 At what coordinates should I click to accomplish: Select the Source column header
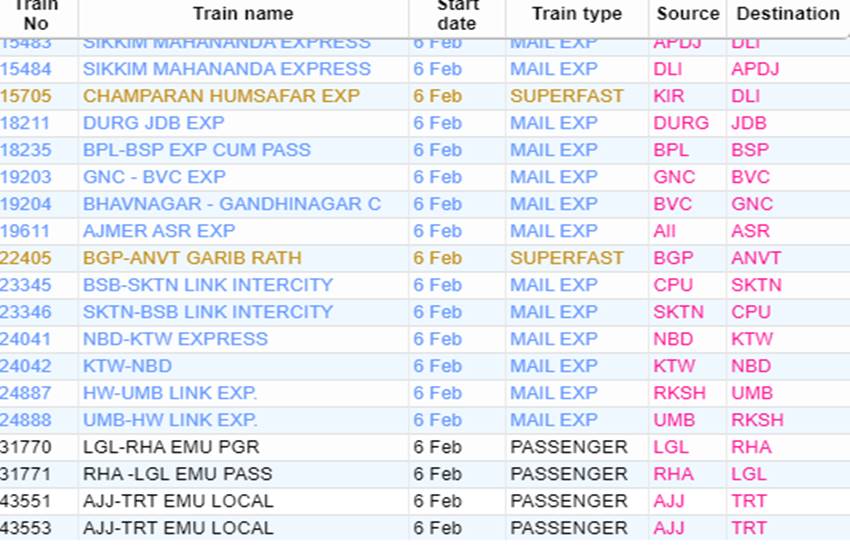(688, 14)
